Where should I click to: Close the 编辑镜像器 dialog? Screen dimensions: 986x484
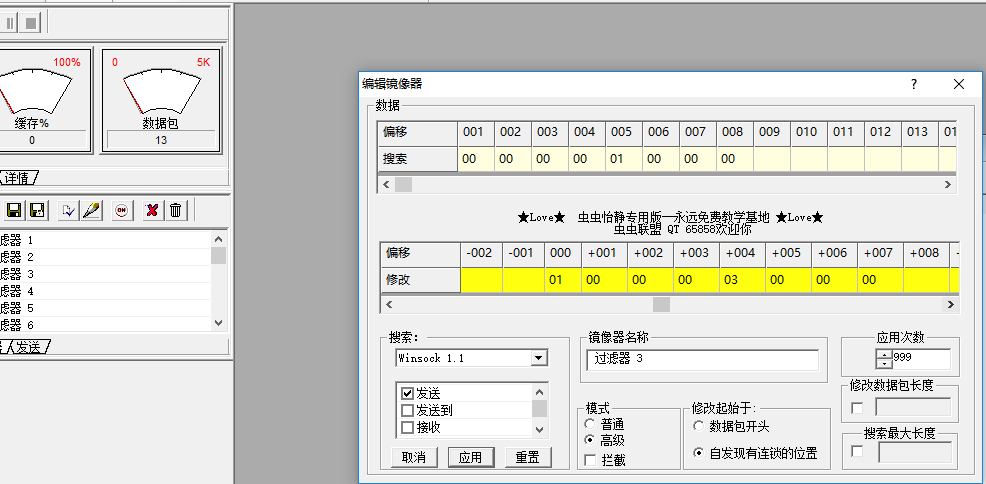(958, 84)
